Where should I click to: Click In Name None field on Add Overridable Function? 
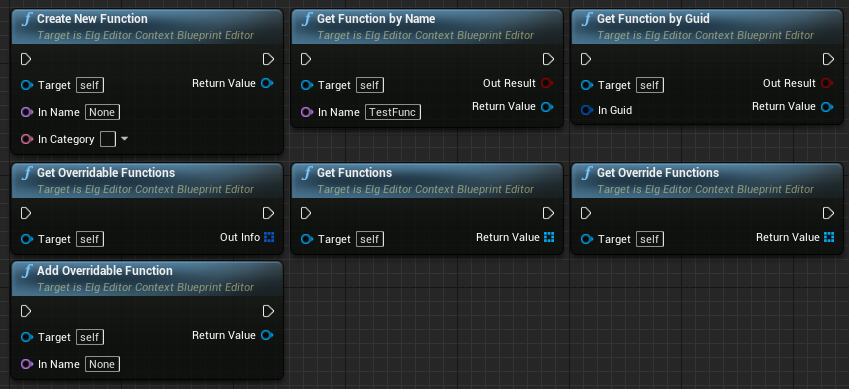(x=102, y=364)
